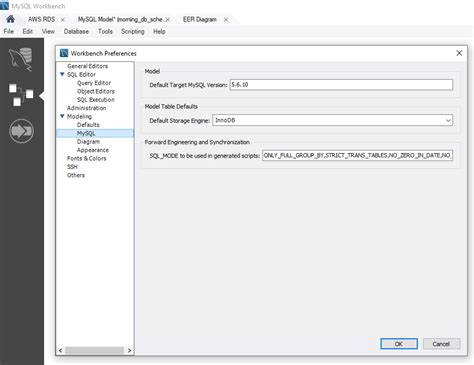Select Administration preferences page

[86, 108]
